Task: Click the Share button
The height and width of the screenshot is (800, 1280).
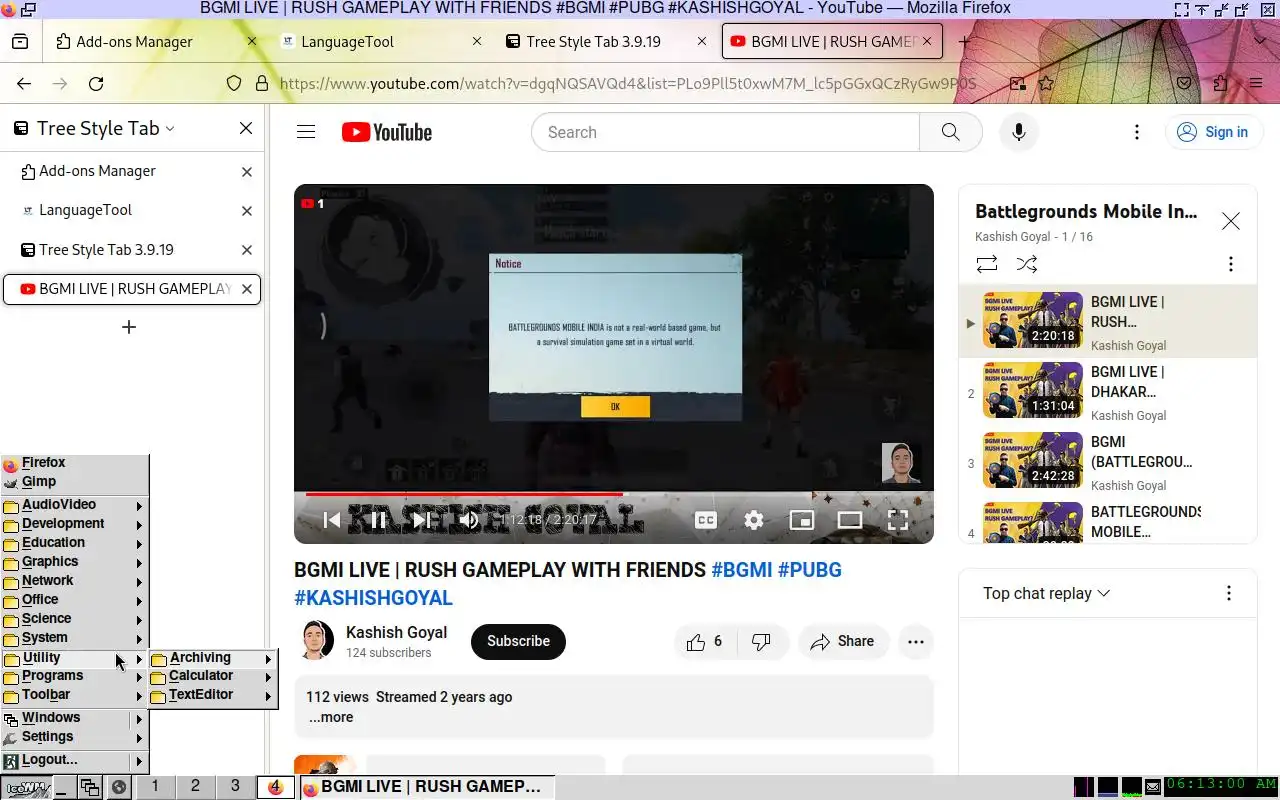Action: pos(843,642)
